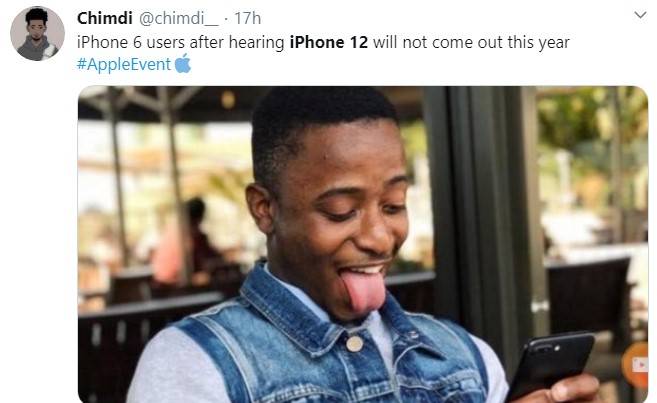Viewport: 657px width, 403px height.
Task: Click the display name Chimdi
Action: coord(105,18)
